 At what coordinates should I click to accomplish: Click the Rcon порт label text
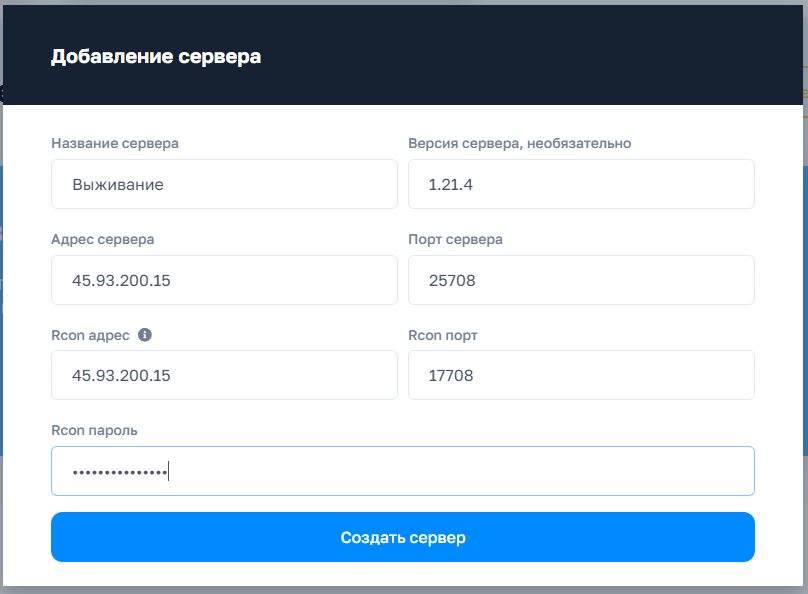(x=443, y=335)
